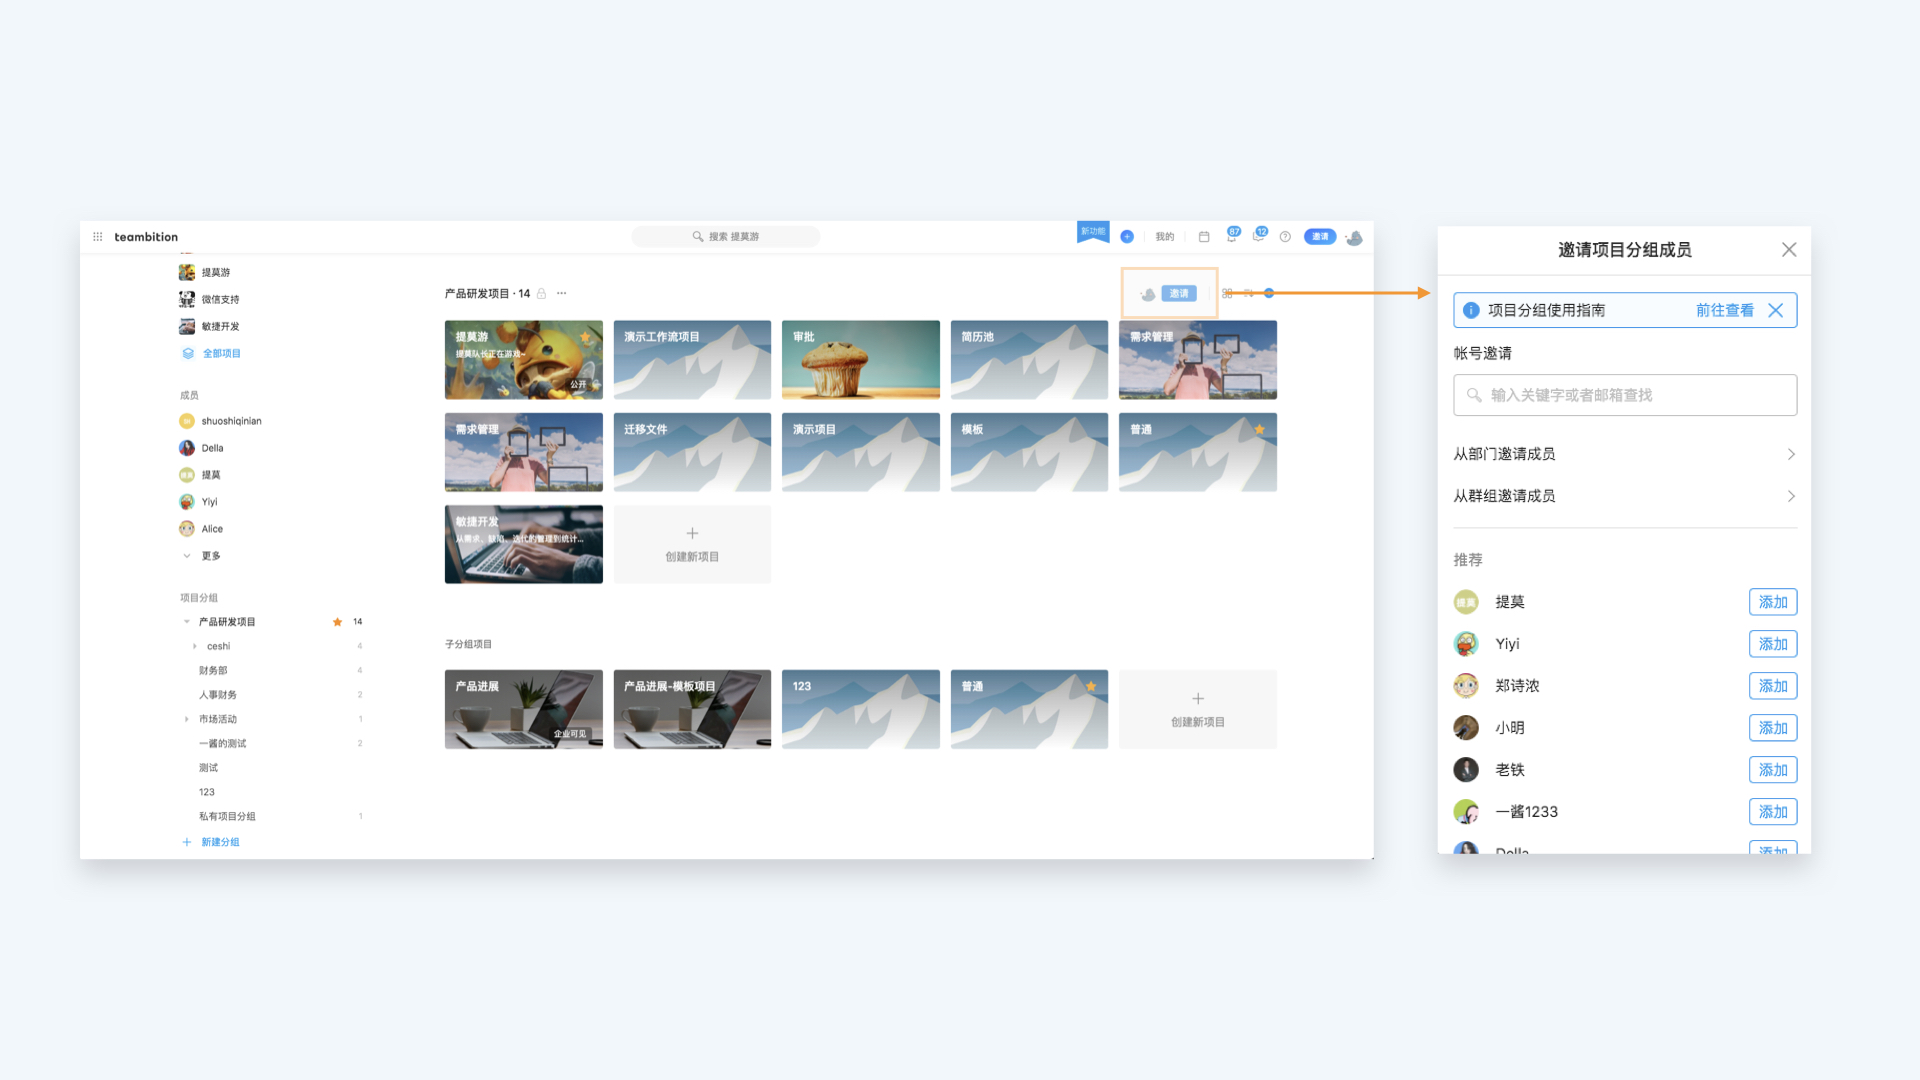Close the 邀请项目分组成员 panel
Image resolution: width=1920 pixels, height=1080 pixels.
(1789, 250)
